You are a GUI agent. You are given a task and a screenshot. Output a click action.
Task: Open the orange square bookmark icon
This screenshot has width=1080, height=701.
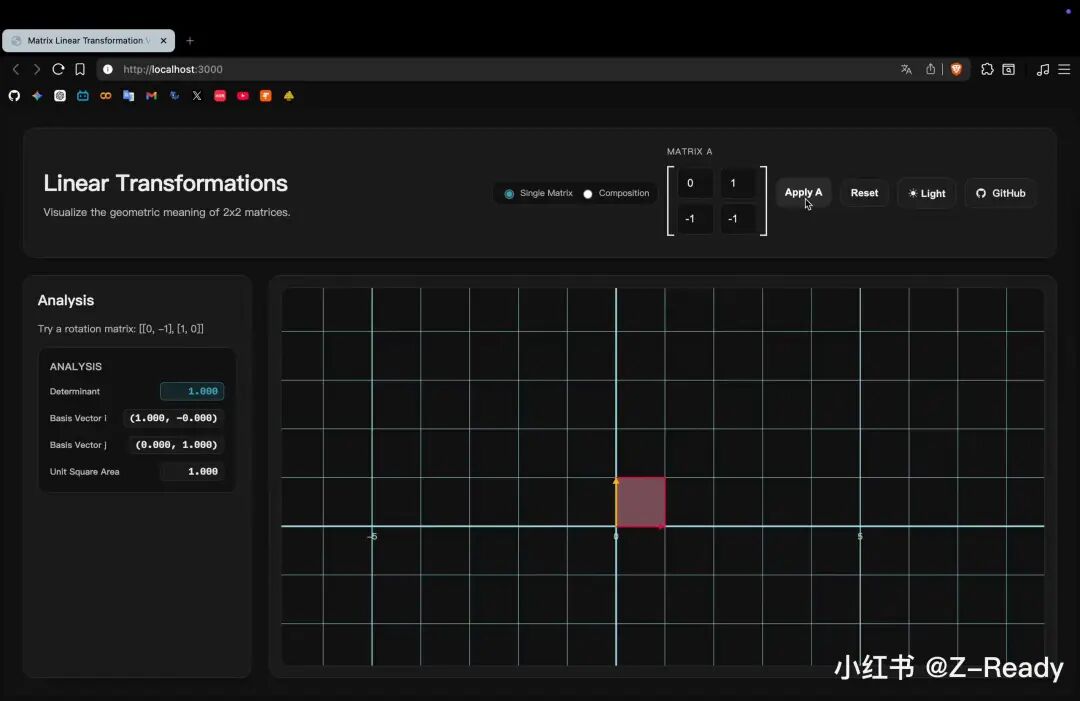(x=265, y=96)
